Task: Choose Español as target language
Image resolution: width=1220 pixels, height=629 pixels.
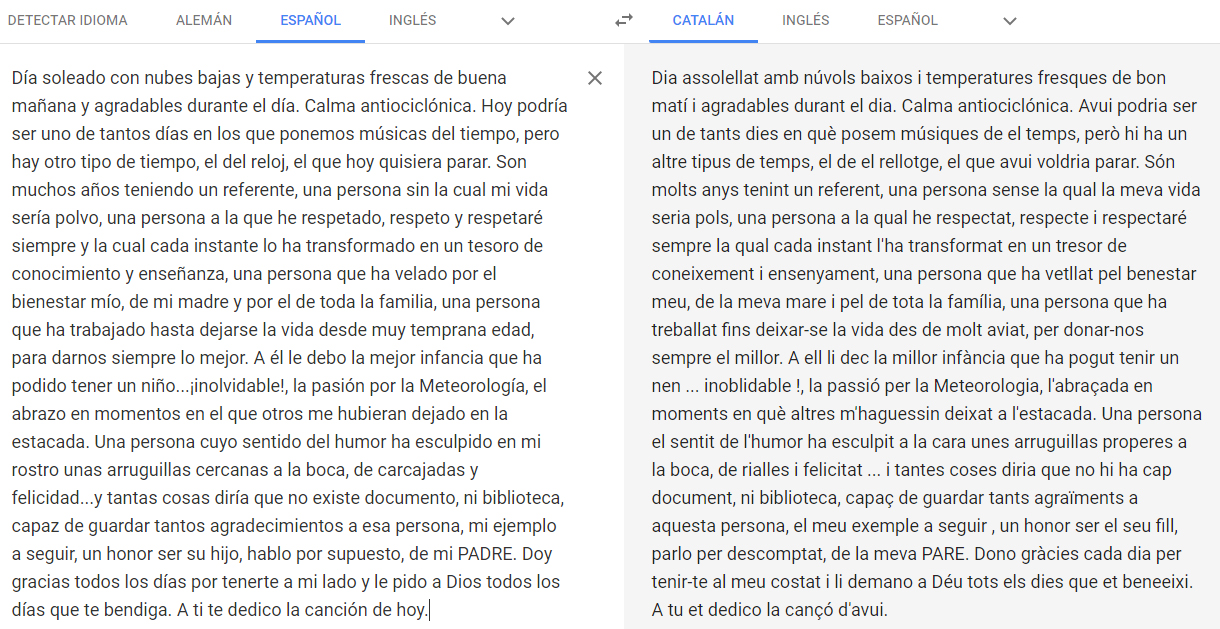Action: (x=907, y=20)
